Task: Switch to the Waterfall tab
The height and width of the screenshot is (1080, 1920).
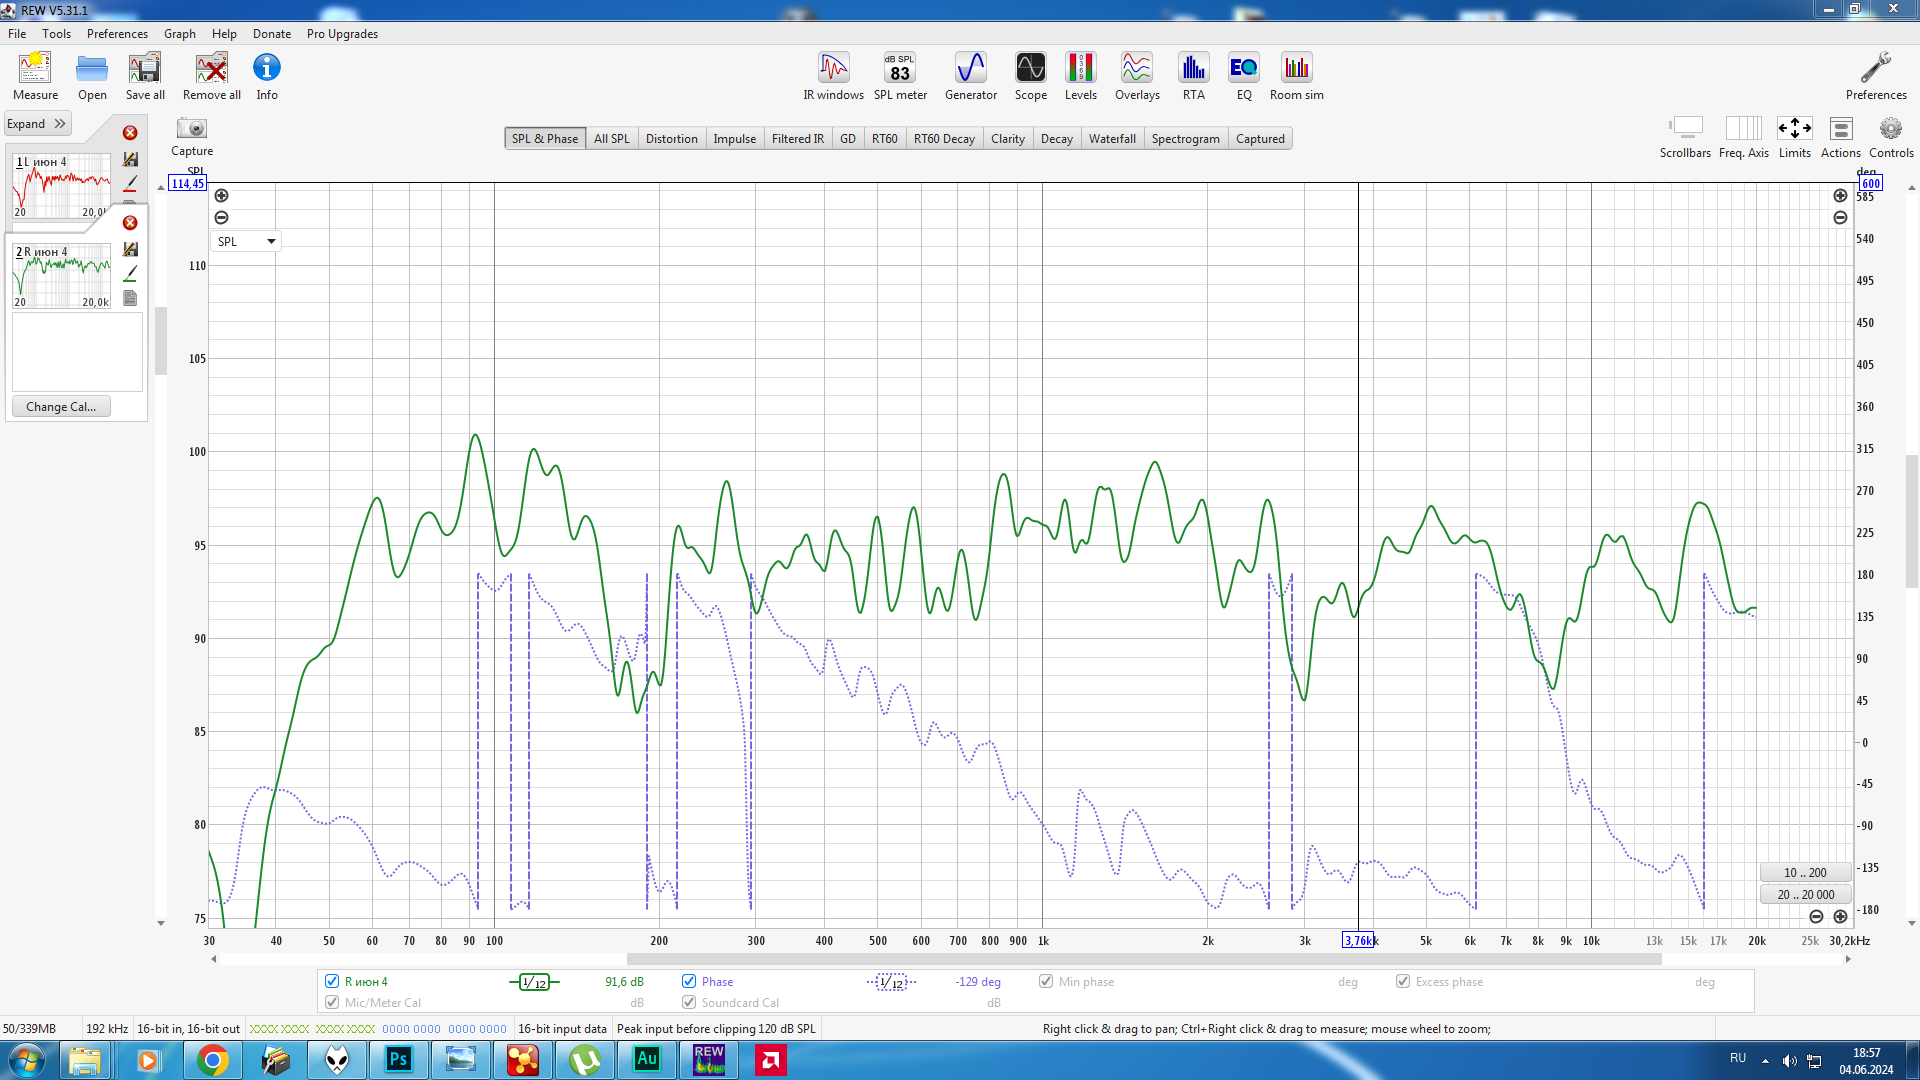Action: click(x=1111, y=139)
